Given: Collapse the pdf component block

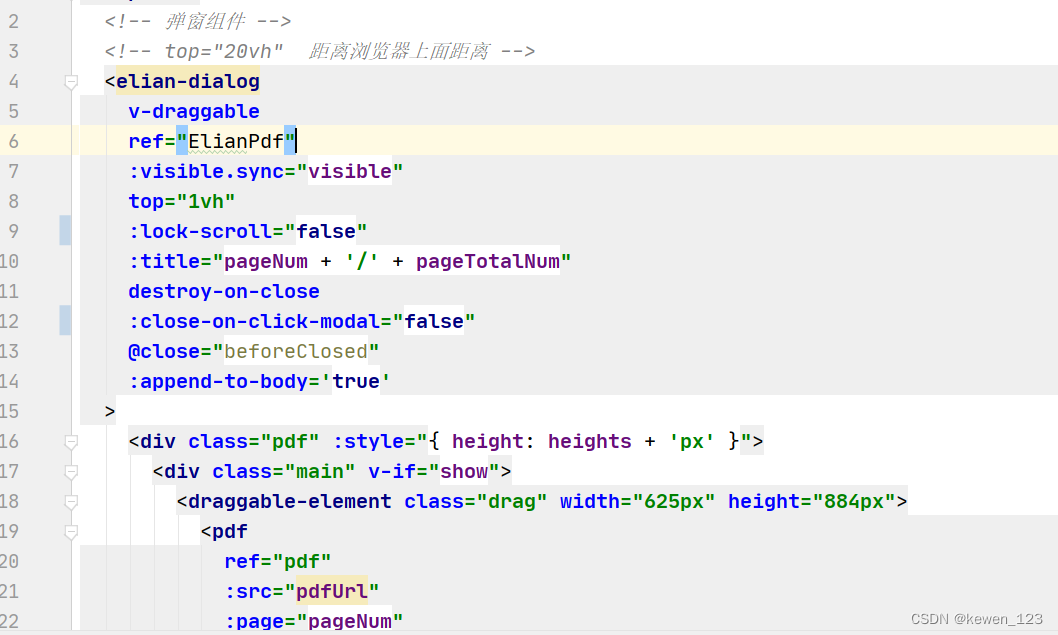Looking at the screenshot, I should (x=70, y=531).
